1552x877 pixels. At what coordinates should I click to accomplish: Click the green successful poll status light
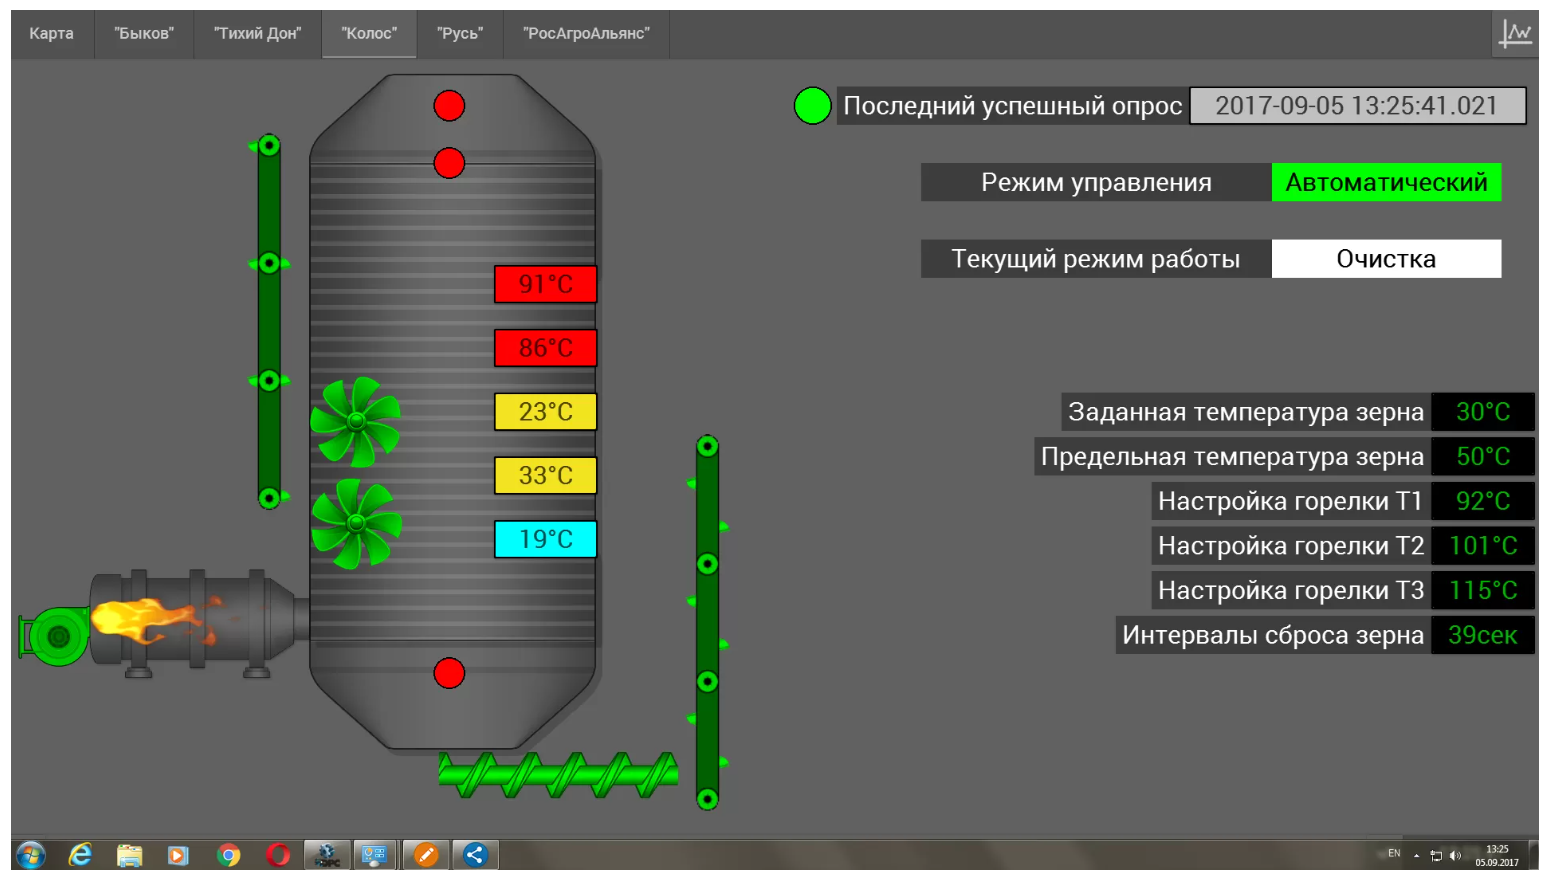(812, 106)
